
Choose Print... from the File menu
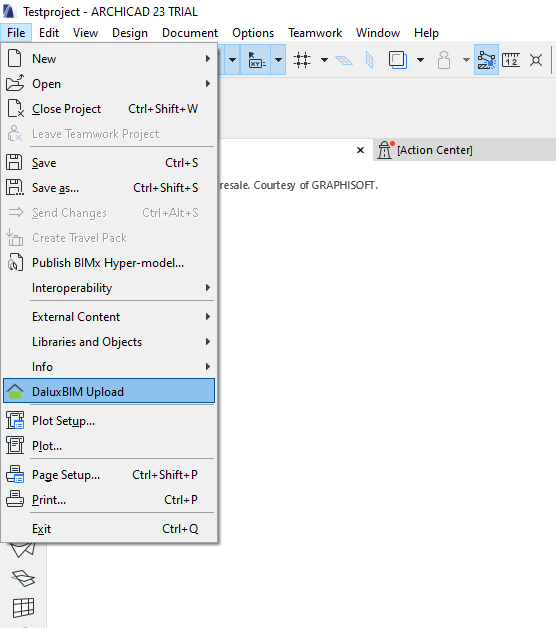pos(109,499)
